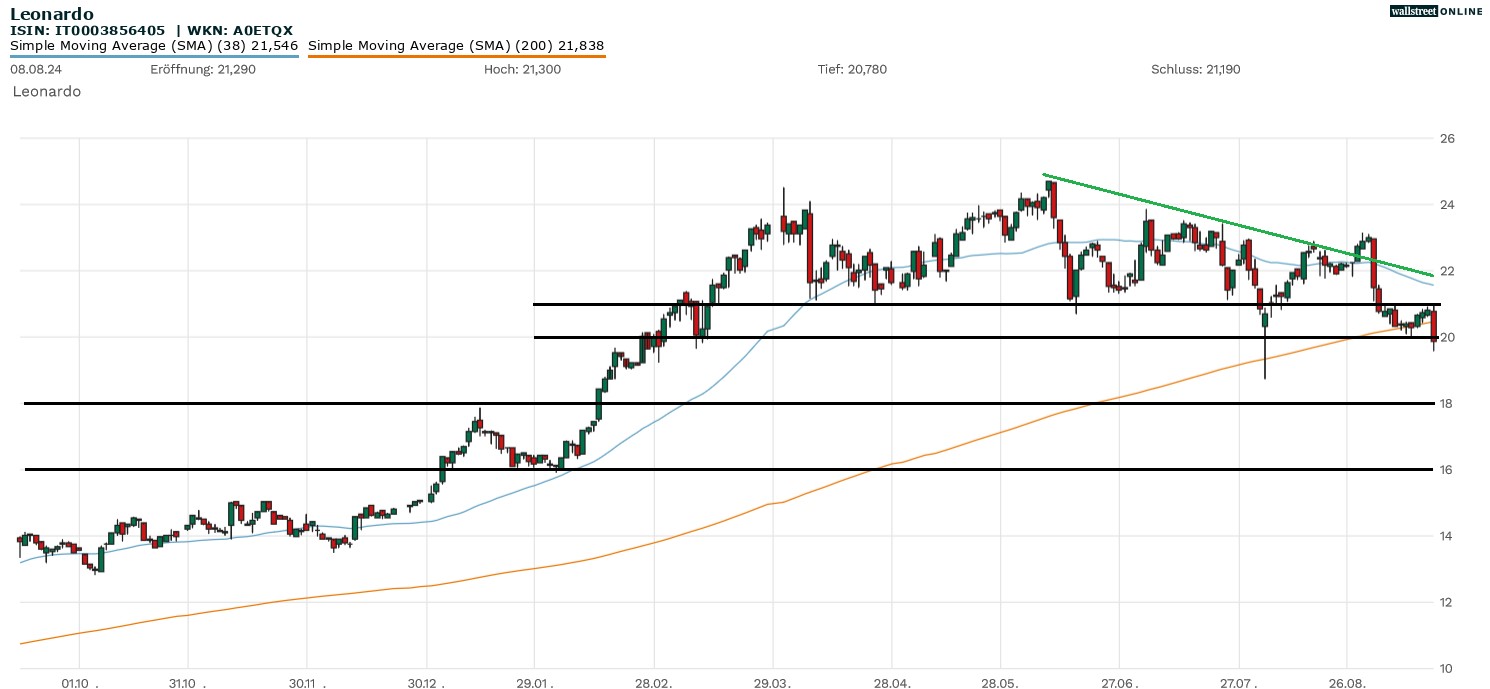Click the 29.03. date on x-axis
This screenshot has width=1490, height=689.
(772, 683)
